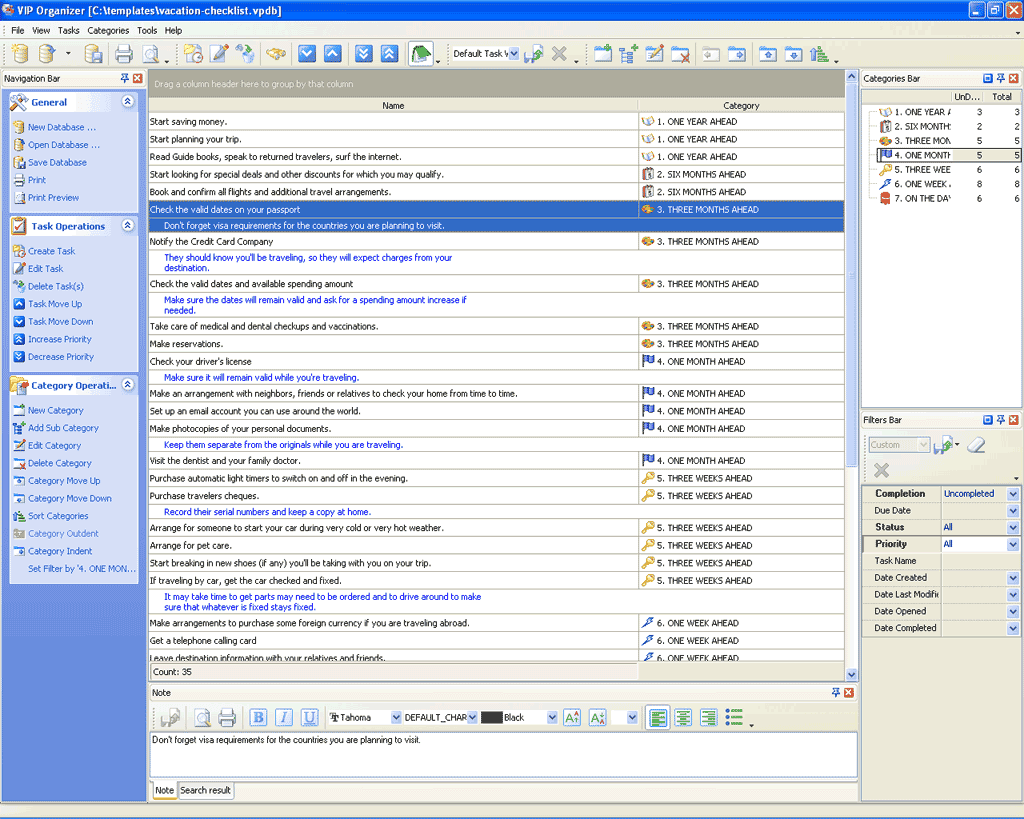
Task: Open the Tasks menu
Action: 69,30
